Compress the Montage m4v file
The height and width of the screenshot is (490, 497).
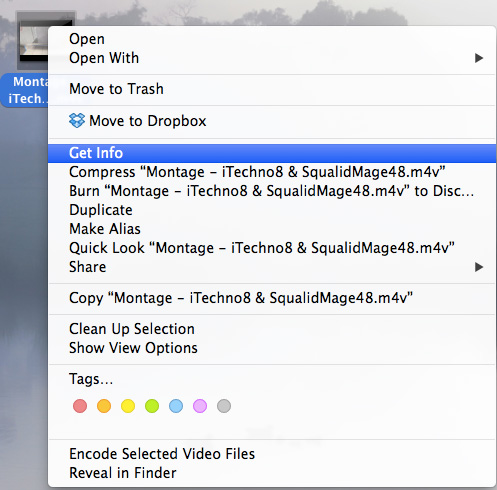point(272,172)
